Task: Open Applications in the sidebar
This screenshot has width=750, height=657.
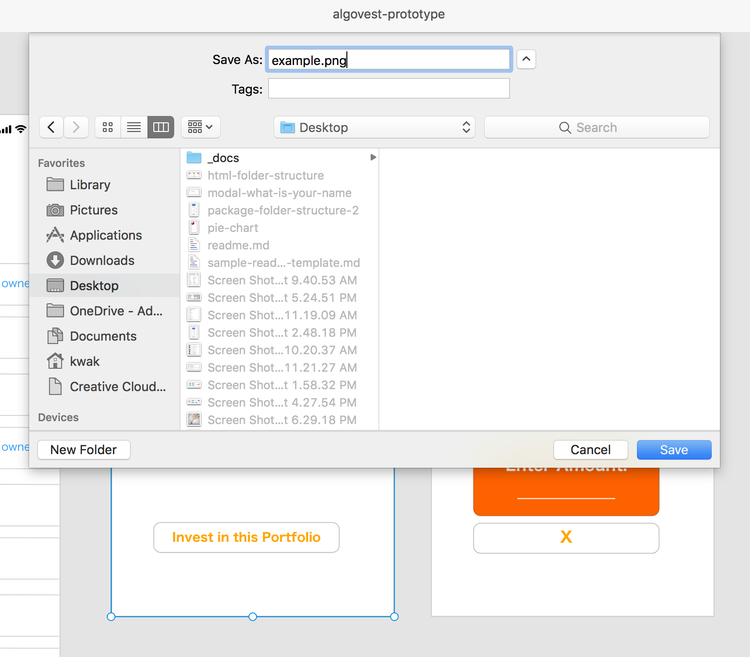Action: 104,235
